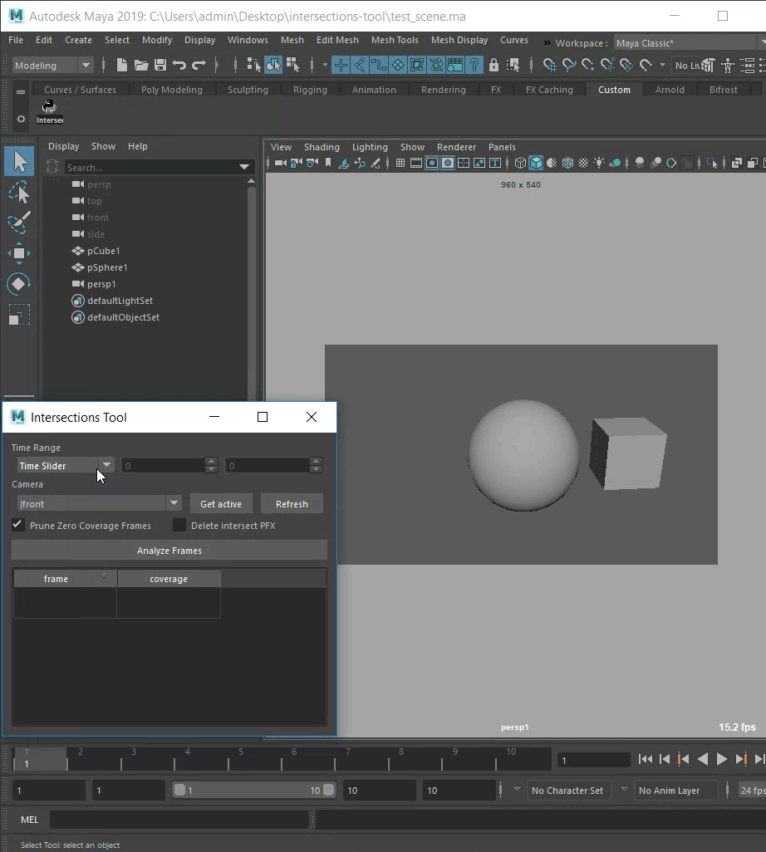The height and width of the screenshot is (852, 766).
Task: Check Delete intersect PFX option
Action: (x=179, y=525)
